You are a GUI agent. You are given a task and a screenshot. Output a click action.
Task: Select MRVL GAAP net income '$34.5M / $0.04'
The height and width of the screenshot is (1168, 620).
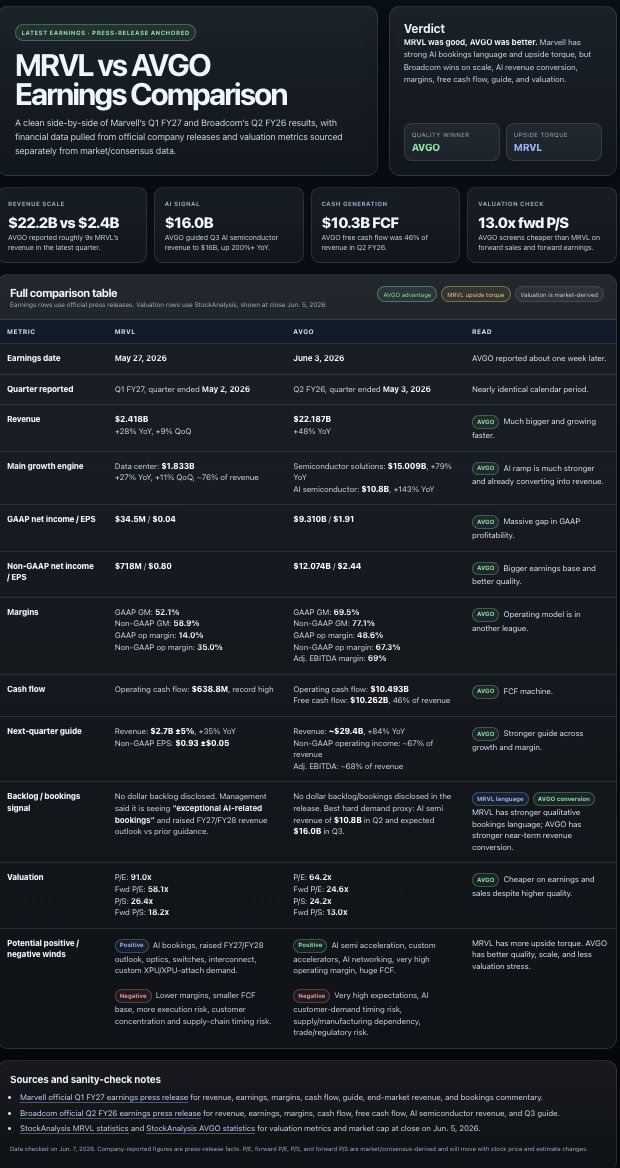[x=145, y=518]
